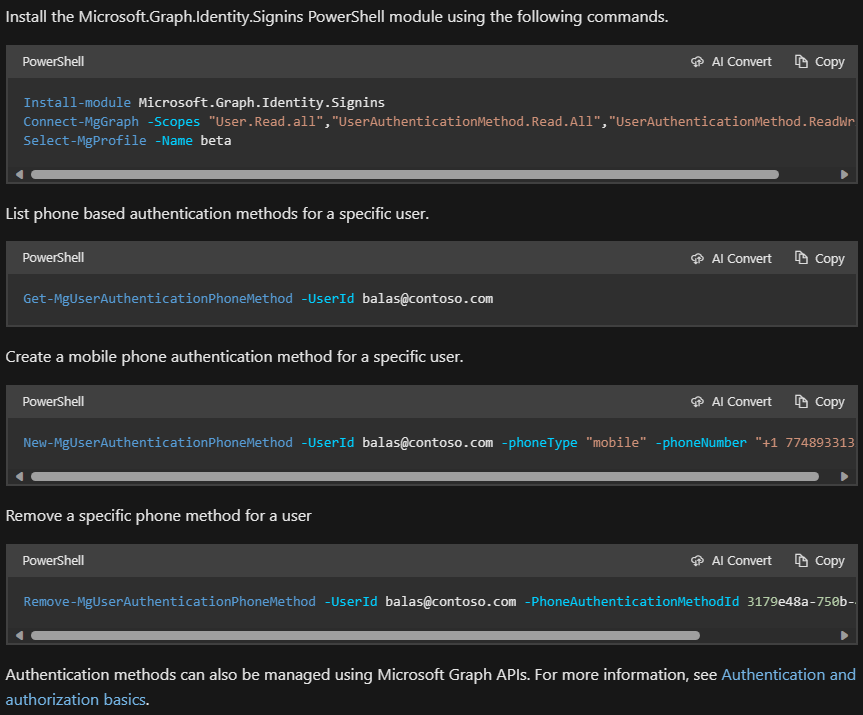Click the horizontal scrollbar under the first code block

[400, 173]
